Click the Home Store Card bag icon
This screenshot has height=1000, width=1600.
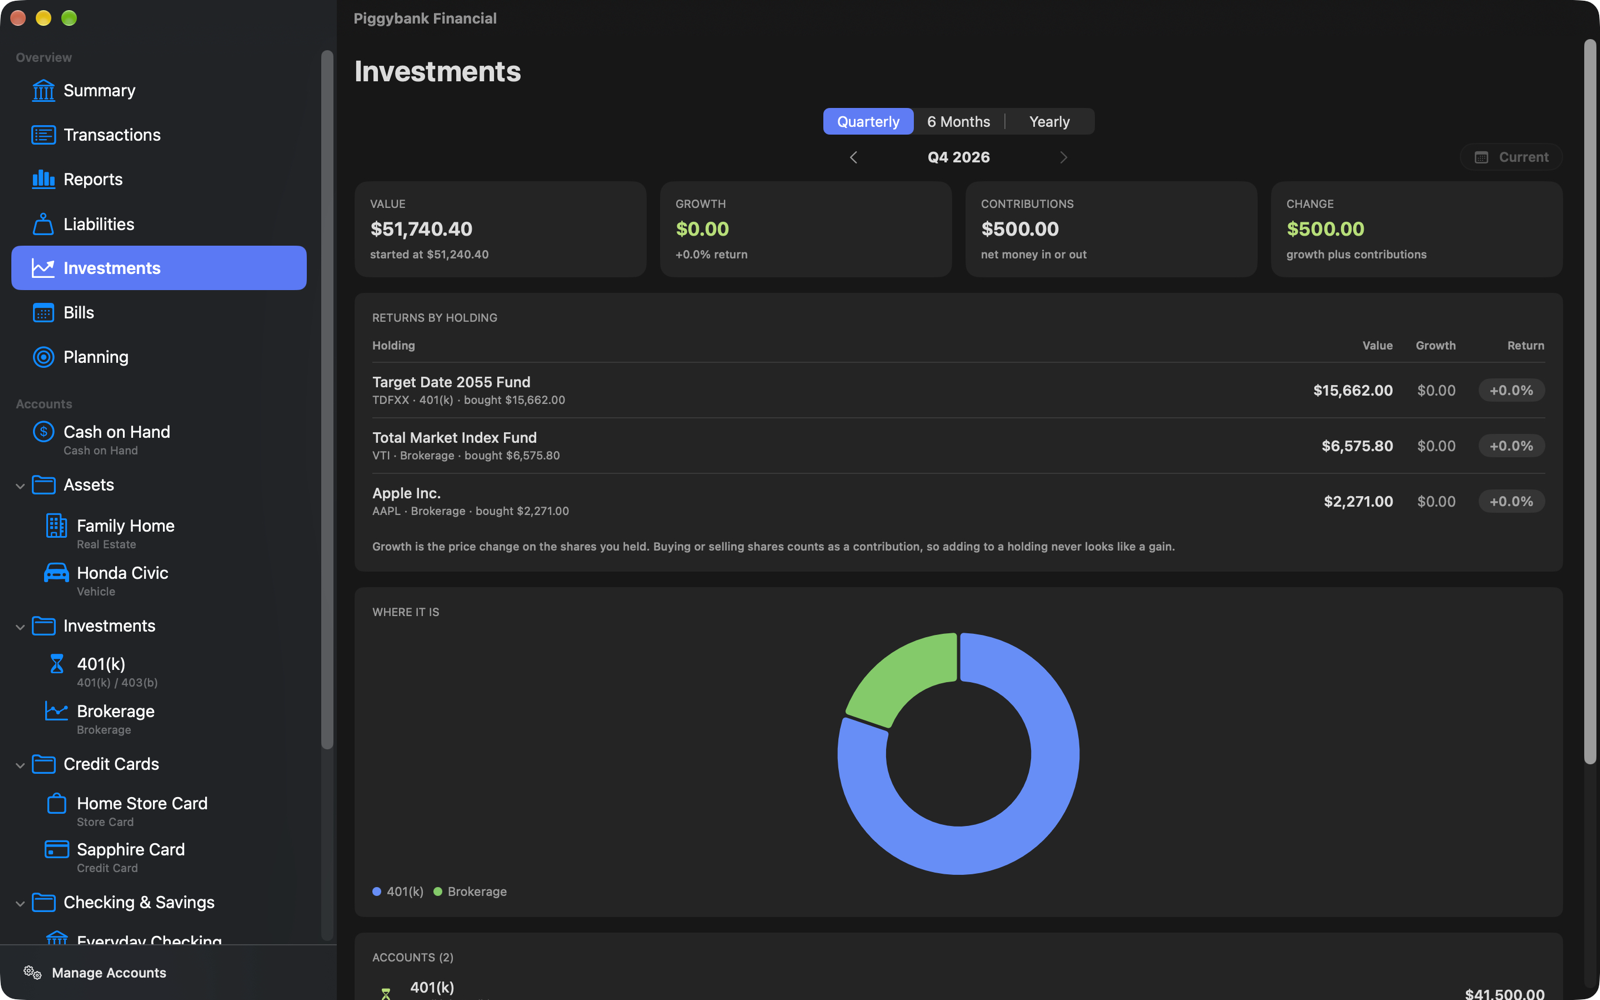coord(56,804)
